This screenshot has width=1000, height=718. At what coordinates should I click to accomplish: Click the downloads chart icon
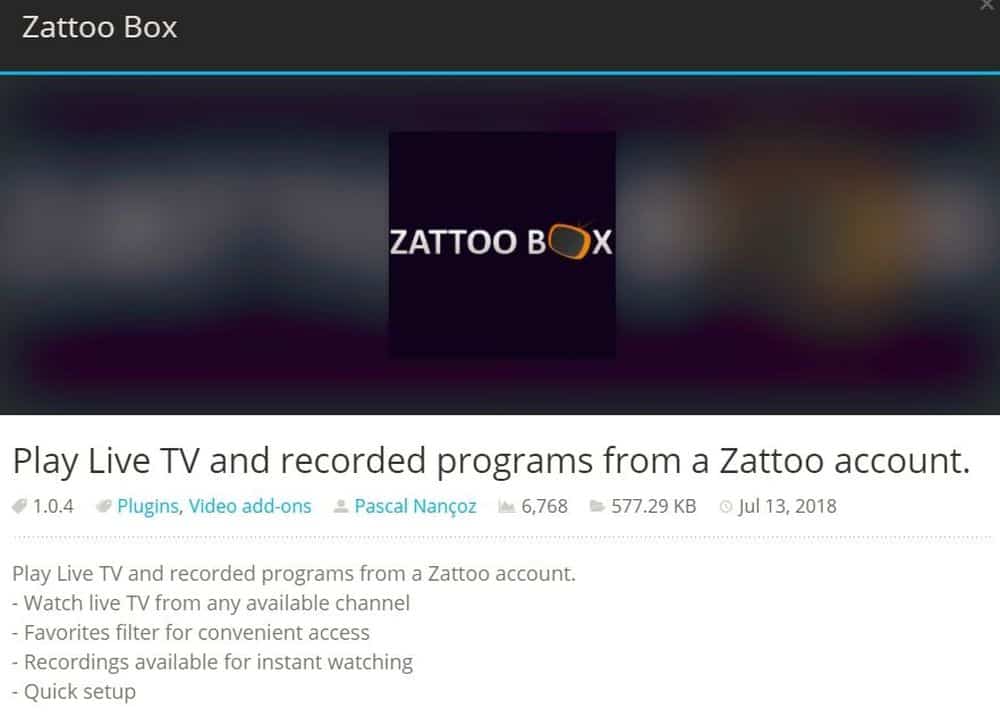click(x=506, y=506)
